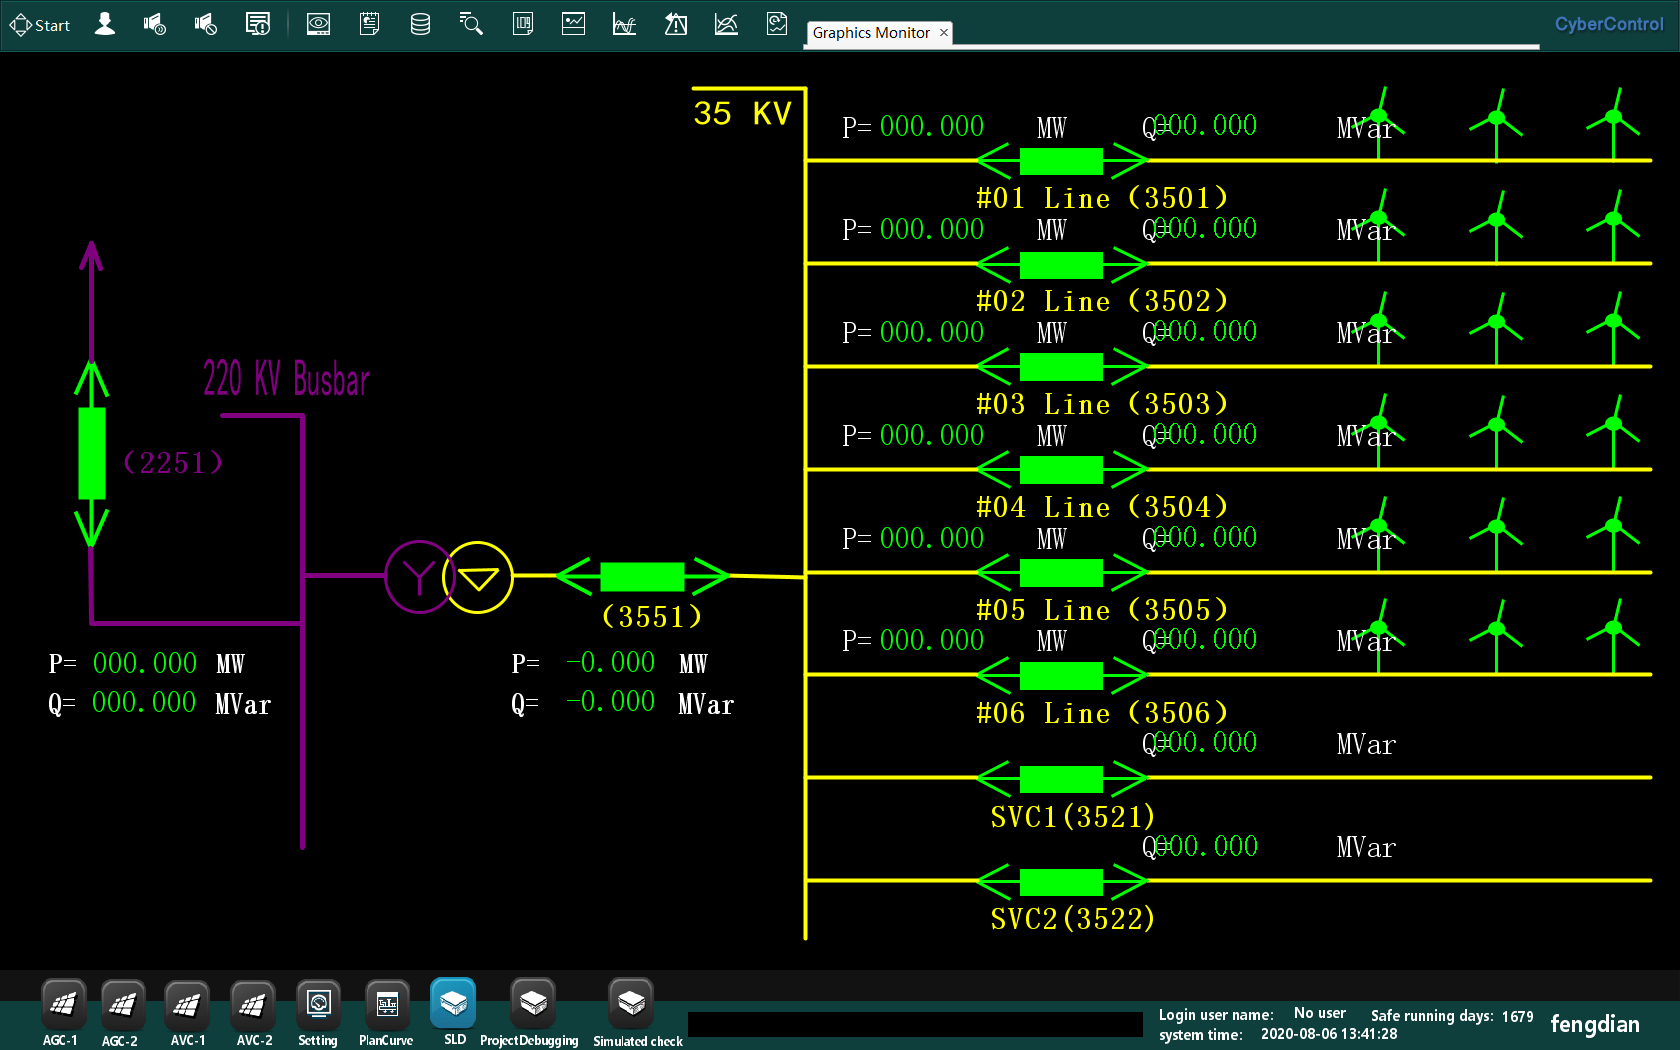Toggle the SVC1 3521 breaker
This screenshot has height=1050, width=1680.
[x=1061, y=778]
